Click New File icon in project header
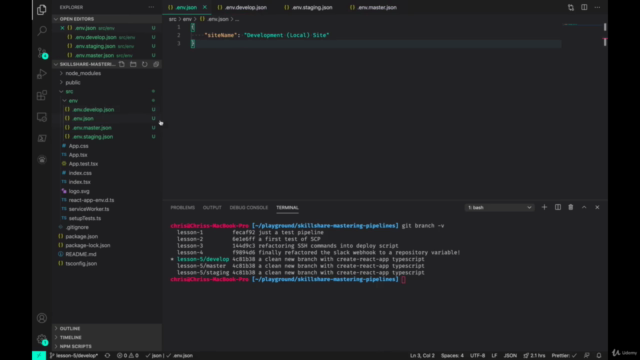 122,64
